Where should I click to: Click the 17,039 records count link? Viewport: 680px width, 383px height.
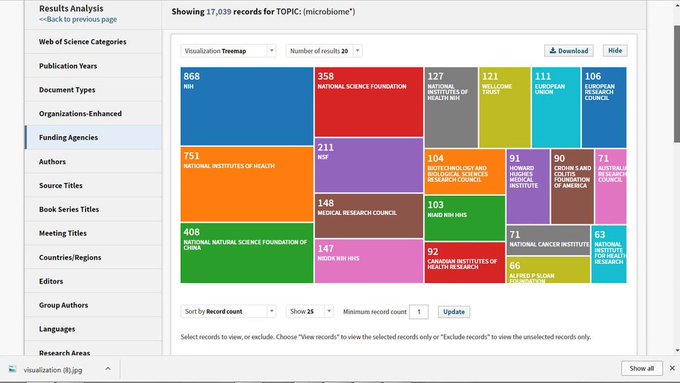(219, 12)
